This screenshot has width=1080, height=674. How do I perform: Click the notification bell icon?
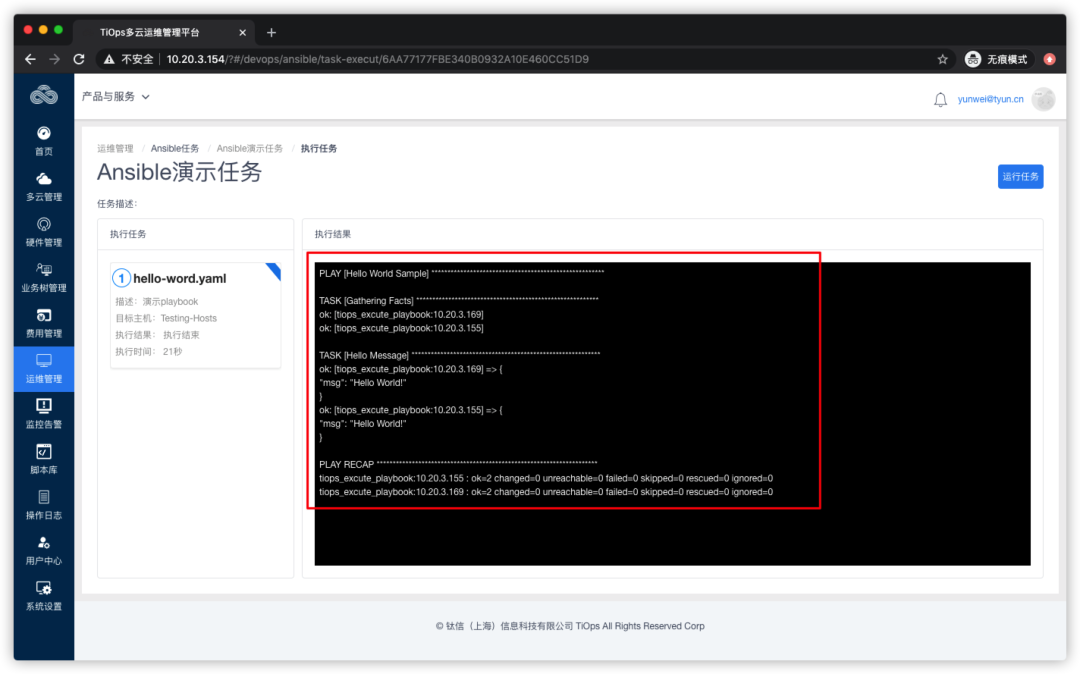pos(939,99)
